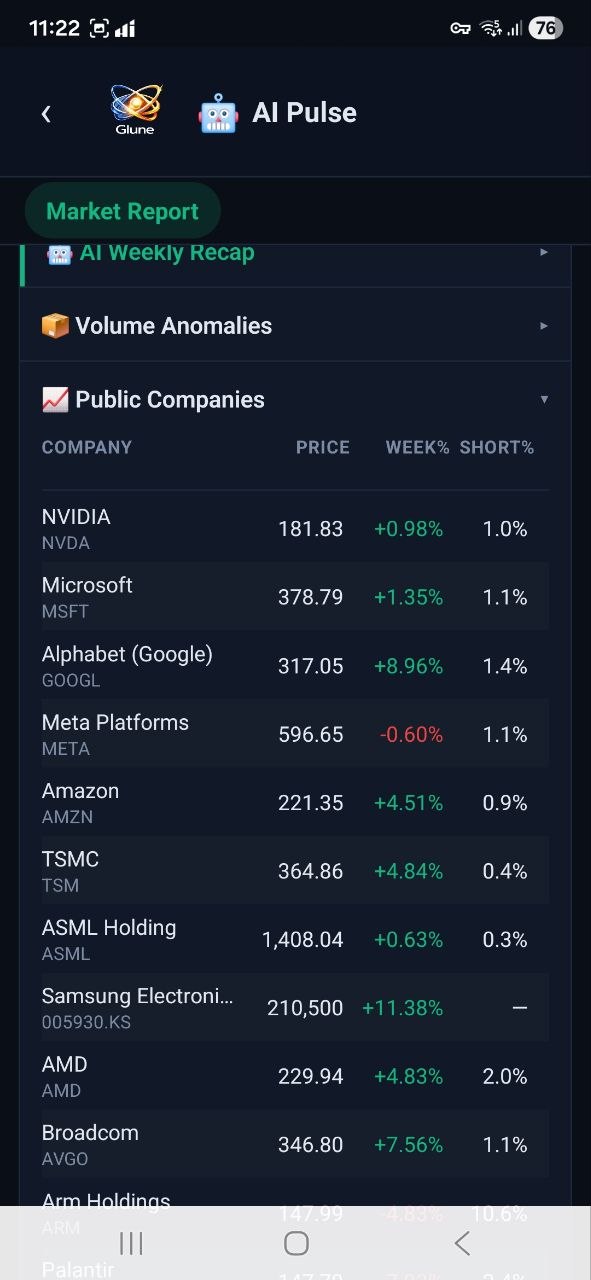Tap Meta Platforms' red -0.60% value
The height and width of the screenshot is (1280, 591).
[408, 734]
